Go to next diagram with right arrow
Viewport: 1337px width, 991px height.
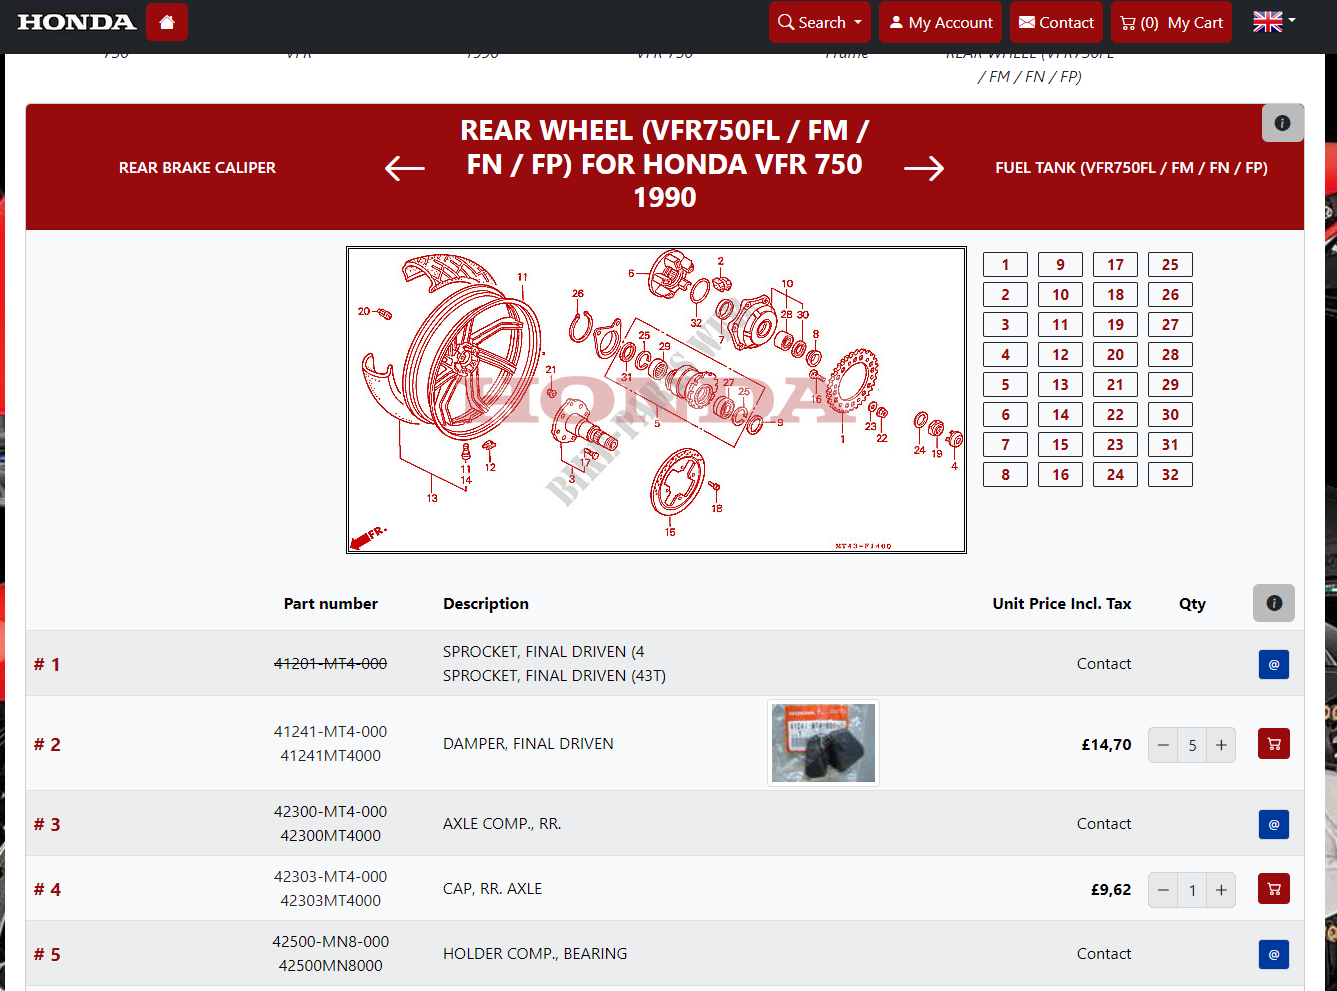924,168
